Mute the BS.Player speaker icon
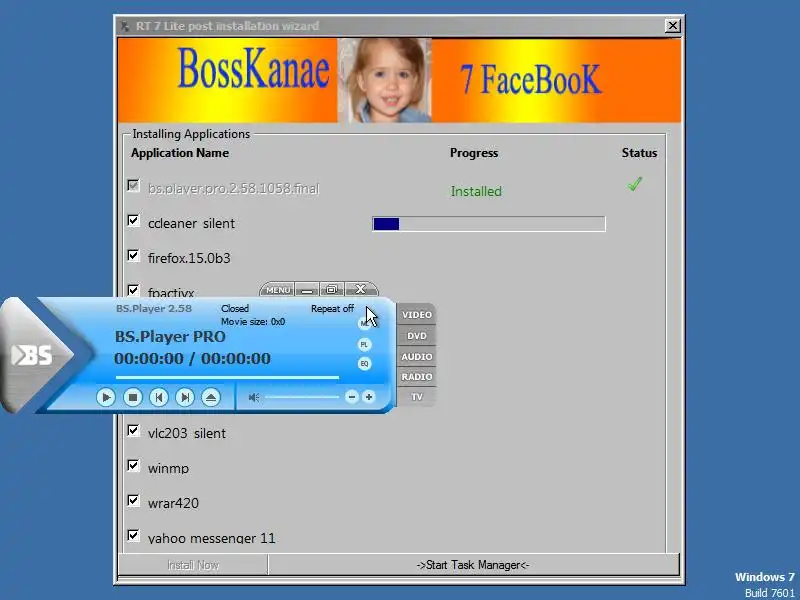The image size is (800, 600). 254,397
